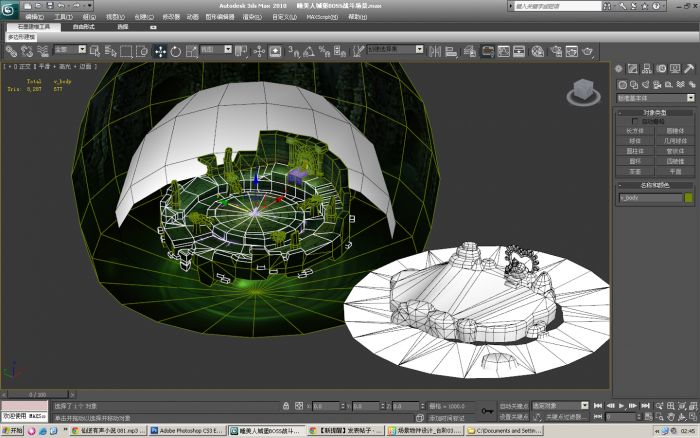The width and height of the screenshot is (700, 438).
Task: Click Use Pivot Point Center icon
Action: click(x=241, y=51)
